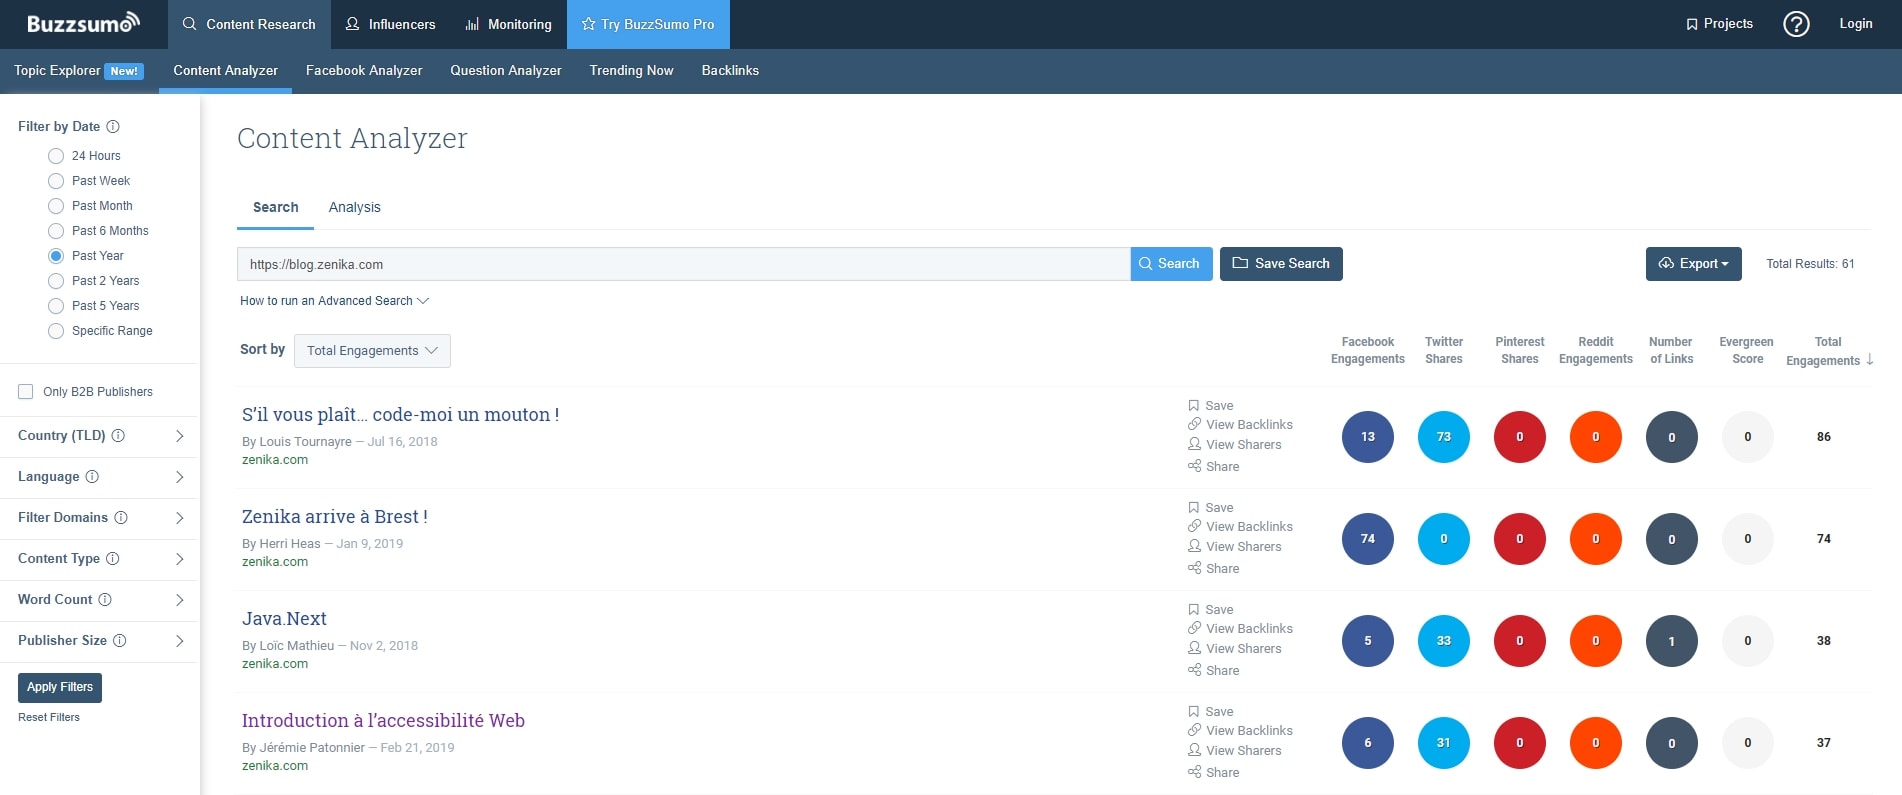Click the Country (TLD) info icon
The image size is (1902, 795).
(x=118, y=436)
